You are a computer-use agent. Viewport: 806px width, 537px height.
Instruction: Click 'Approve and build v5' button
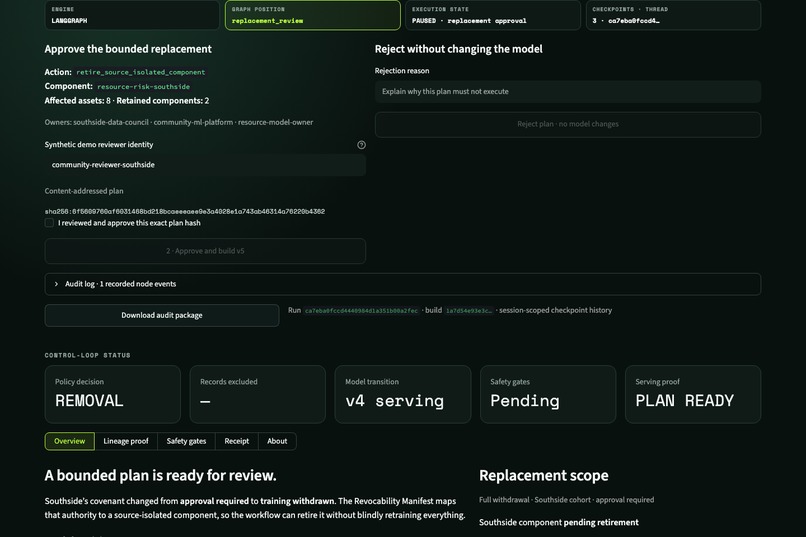pos(205,251)
